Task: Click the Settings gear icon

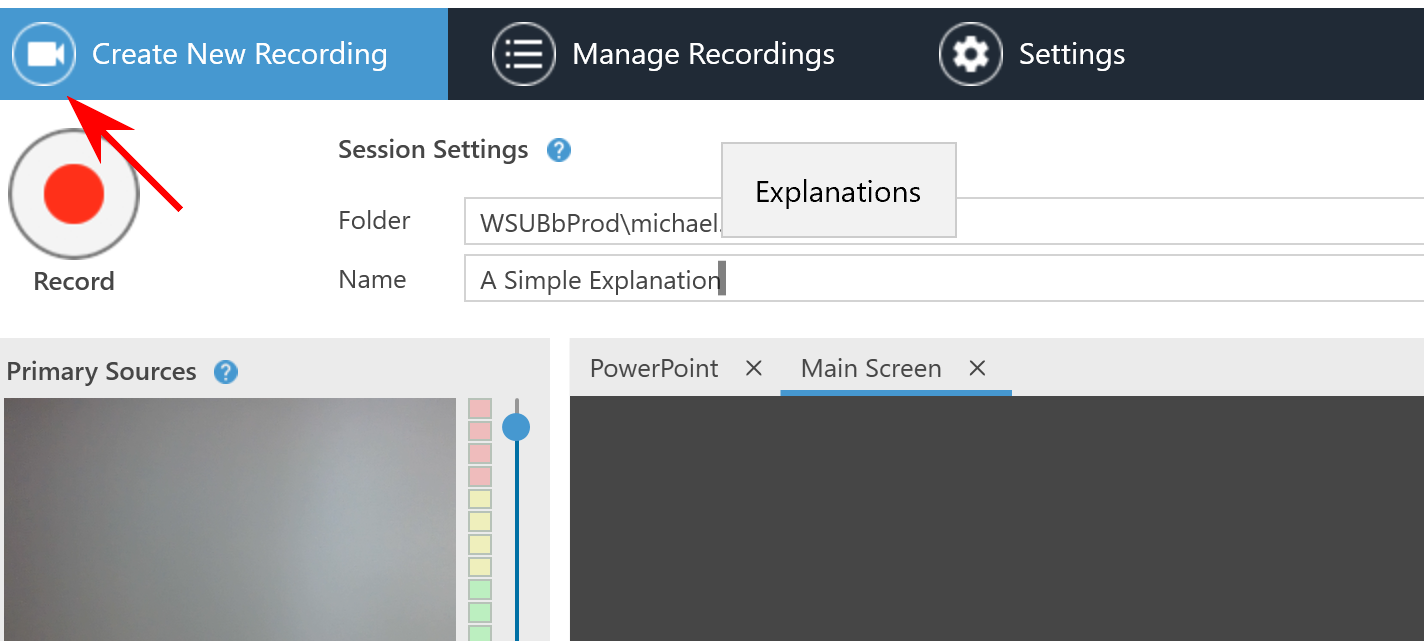Action: tap(970, 54)
